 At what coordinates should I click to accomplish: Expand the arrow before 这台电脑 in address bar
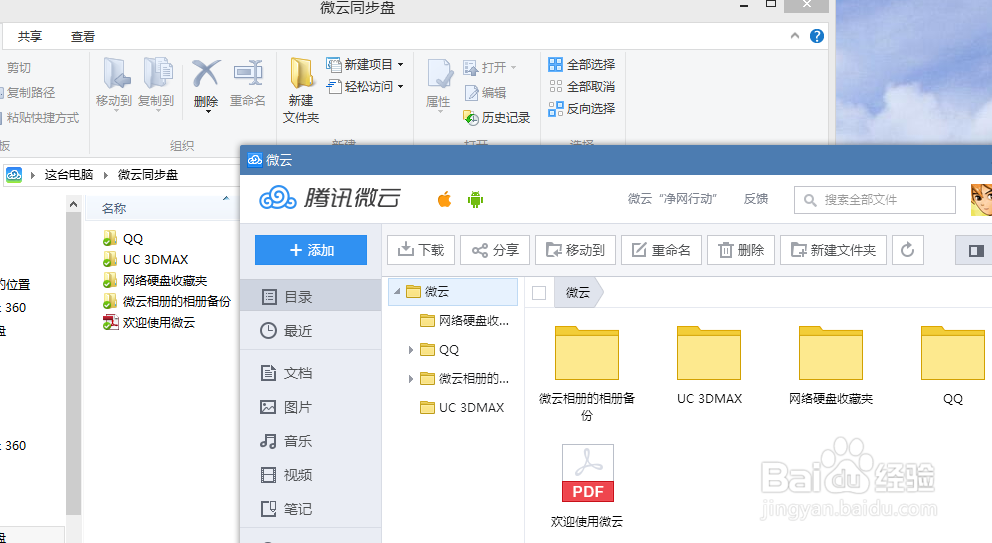(x=33, y=175)
